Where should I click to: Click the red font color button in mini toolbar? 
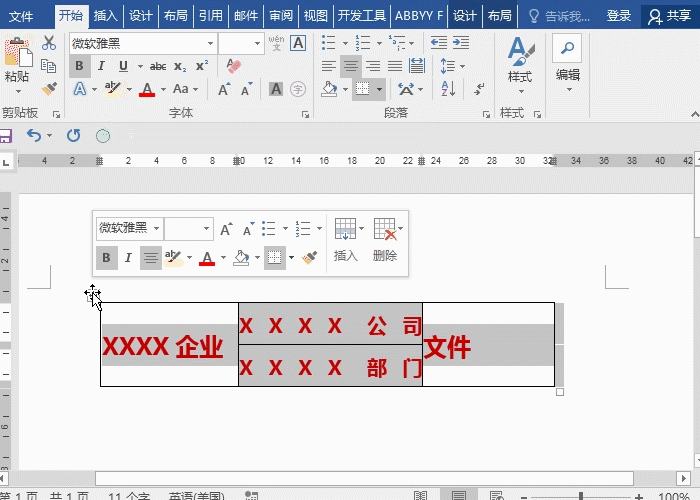(x=207, y=258)
